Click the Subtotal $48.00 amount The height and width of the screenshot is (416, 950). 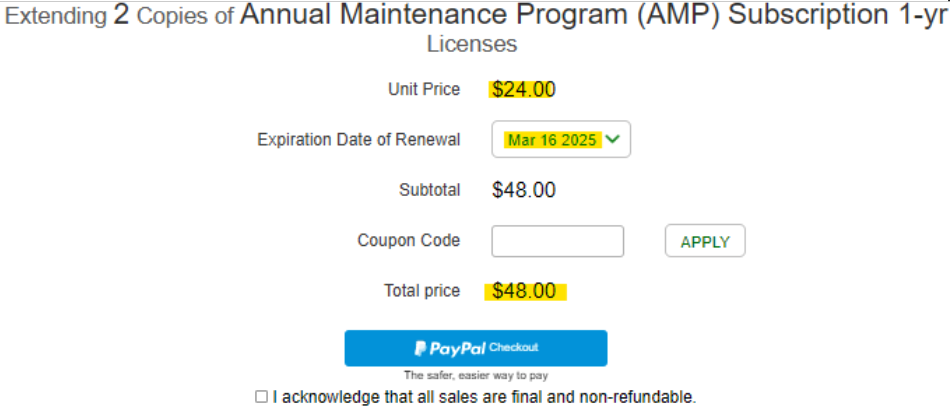click(523, 190)
